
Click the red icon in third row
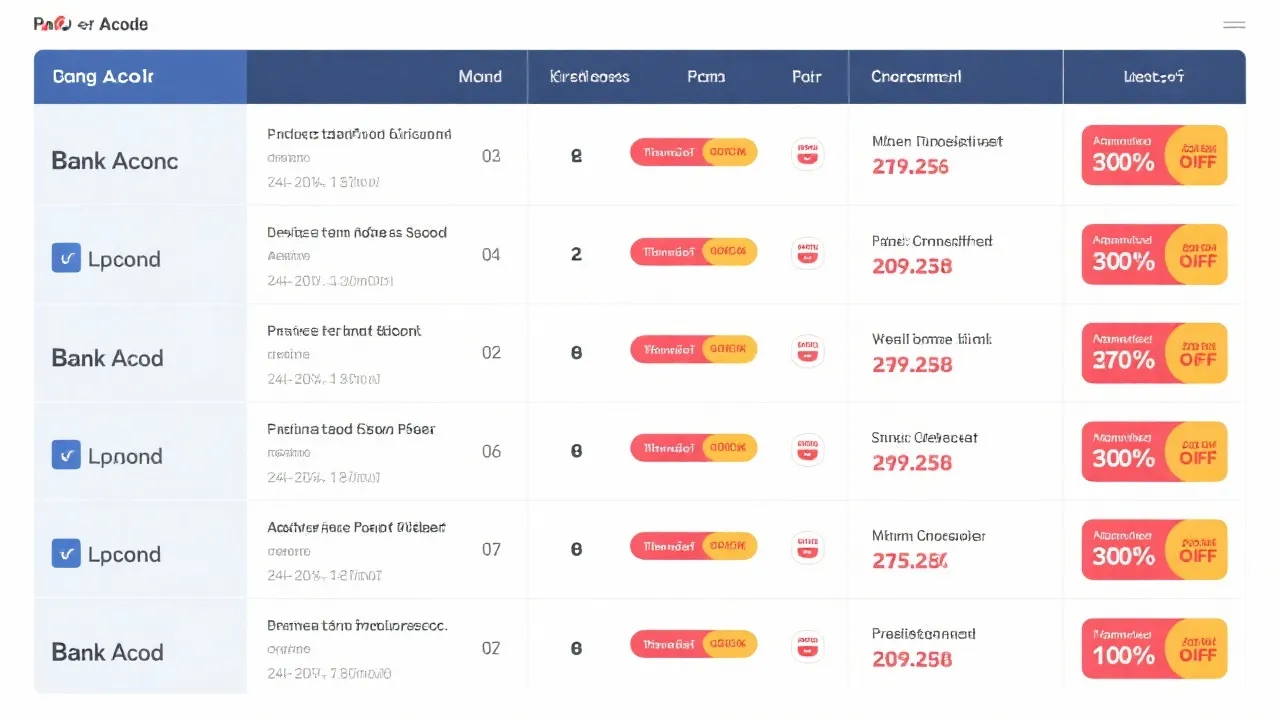tap(807, 351)
